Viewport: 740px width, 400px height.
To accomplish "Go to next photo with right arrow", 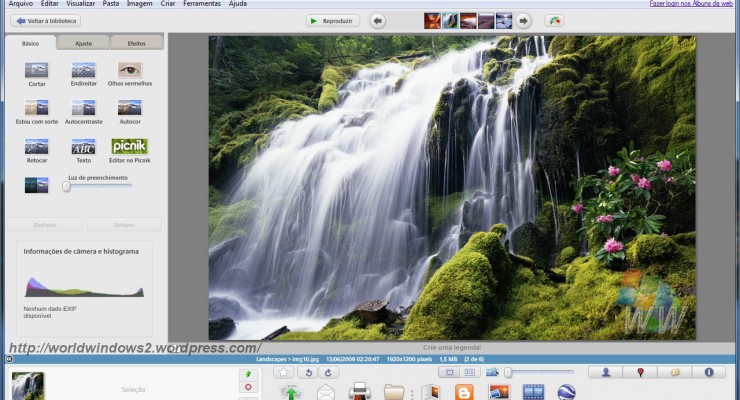I will pos(523,20).
